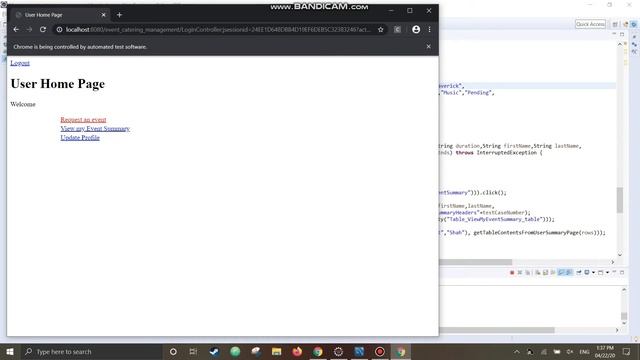Open the Windows notification center
The width and height of the screenshot is (640, 360).
(x=627, y=351)
